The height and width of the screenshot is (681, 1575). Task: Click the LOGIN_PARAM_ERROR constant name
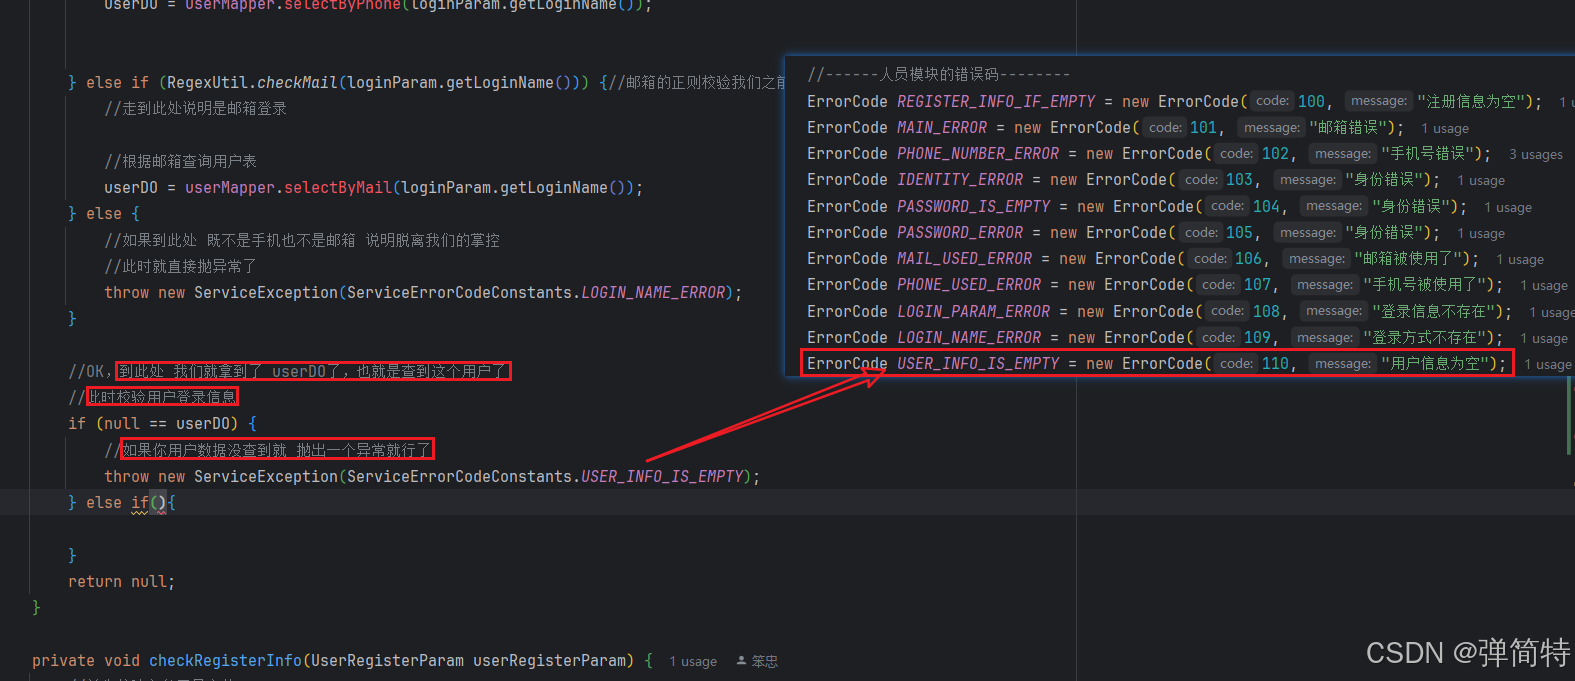pos(974,311)
